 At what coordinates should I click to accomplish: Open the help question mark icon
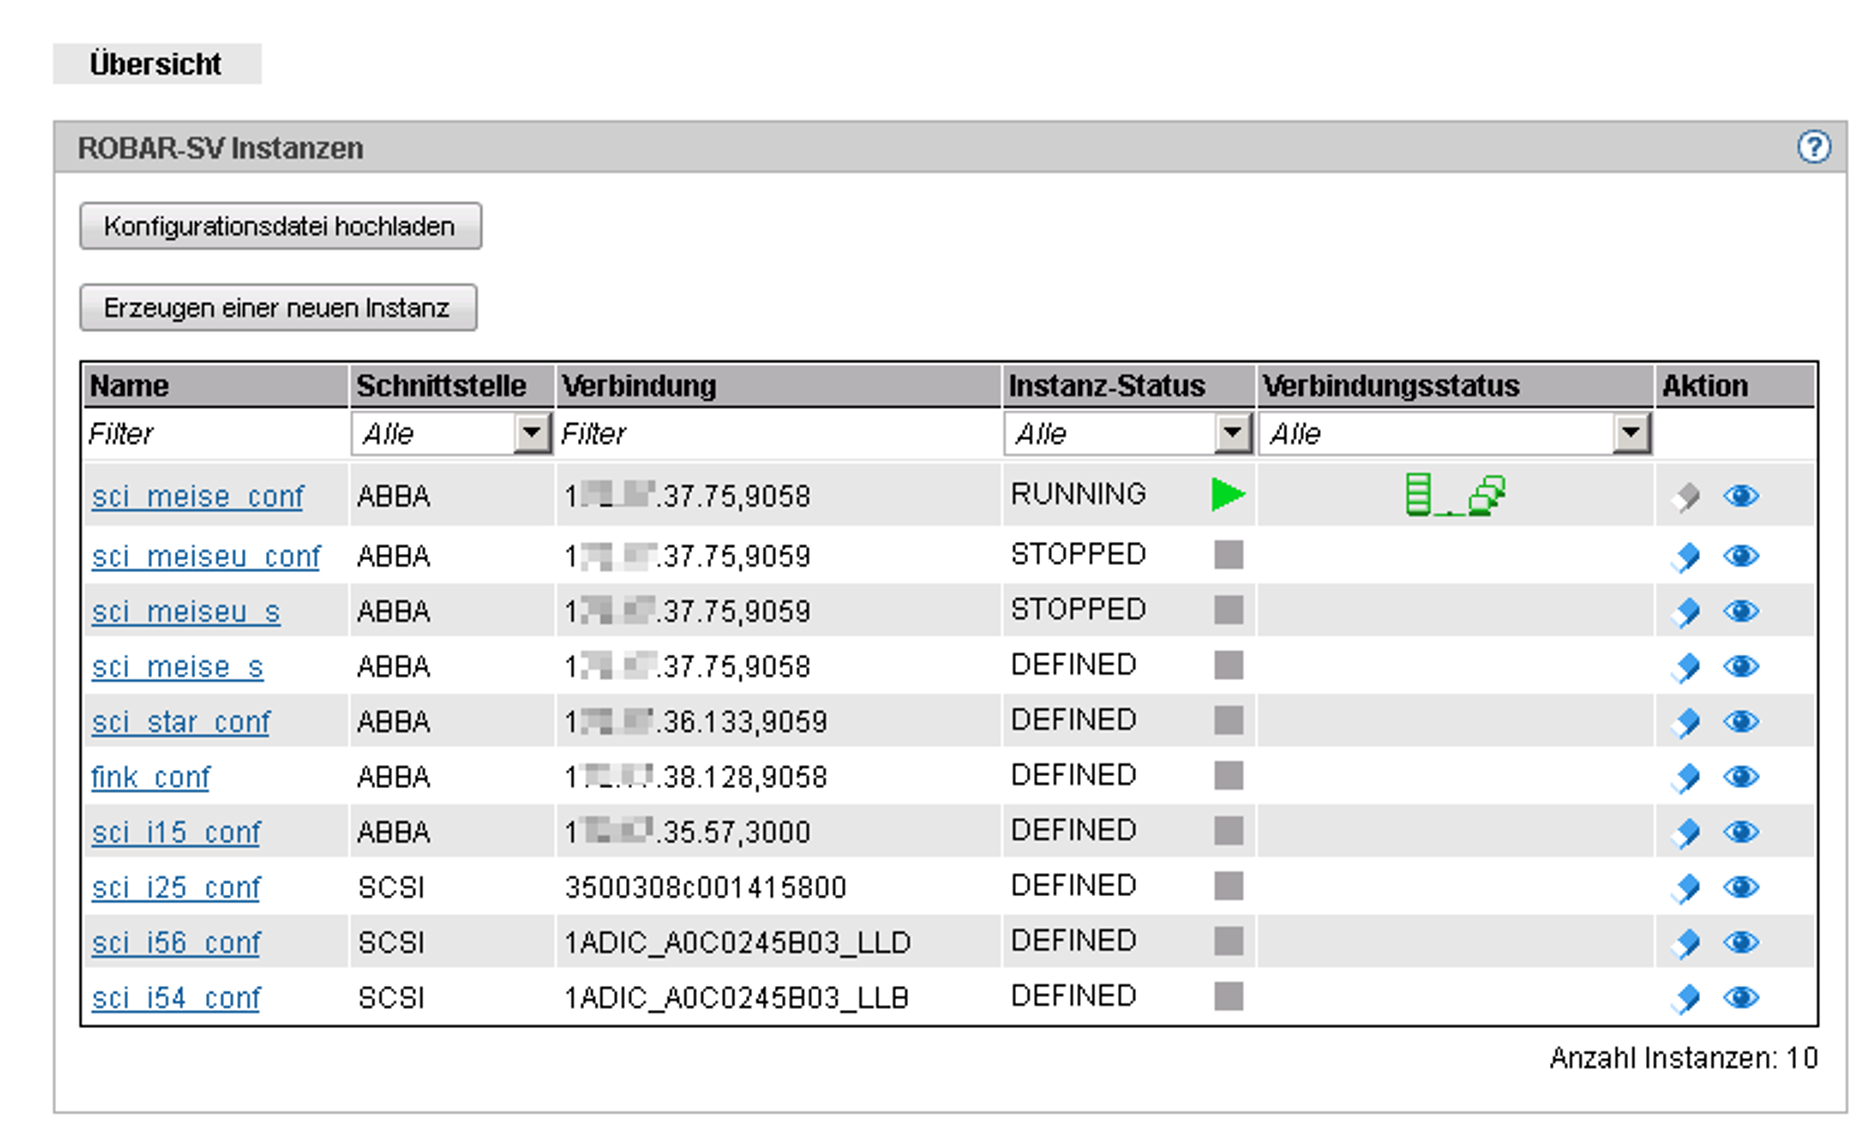1813,147
